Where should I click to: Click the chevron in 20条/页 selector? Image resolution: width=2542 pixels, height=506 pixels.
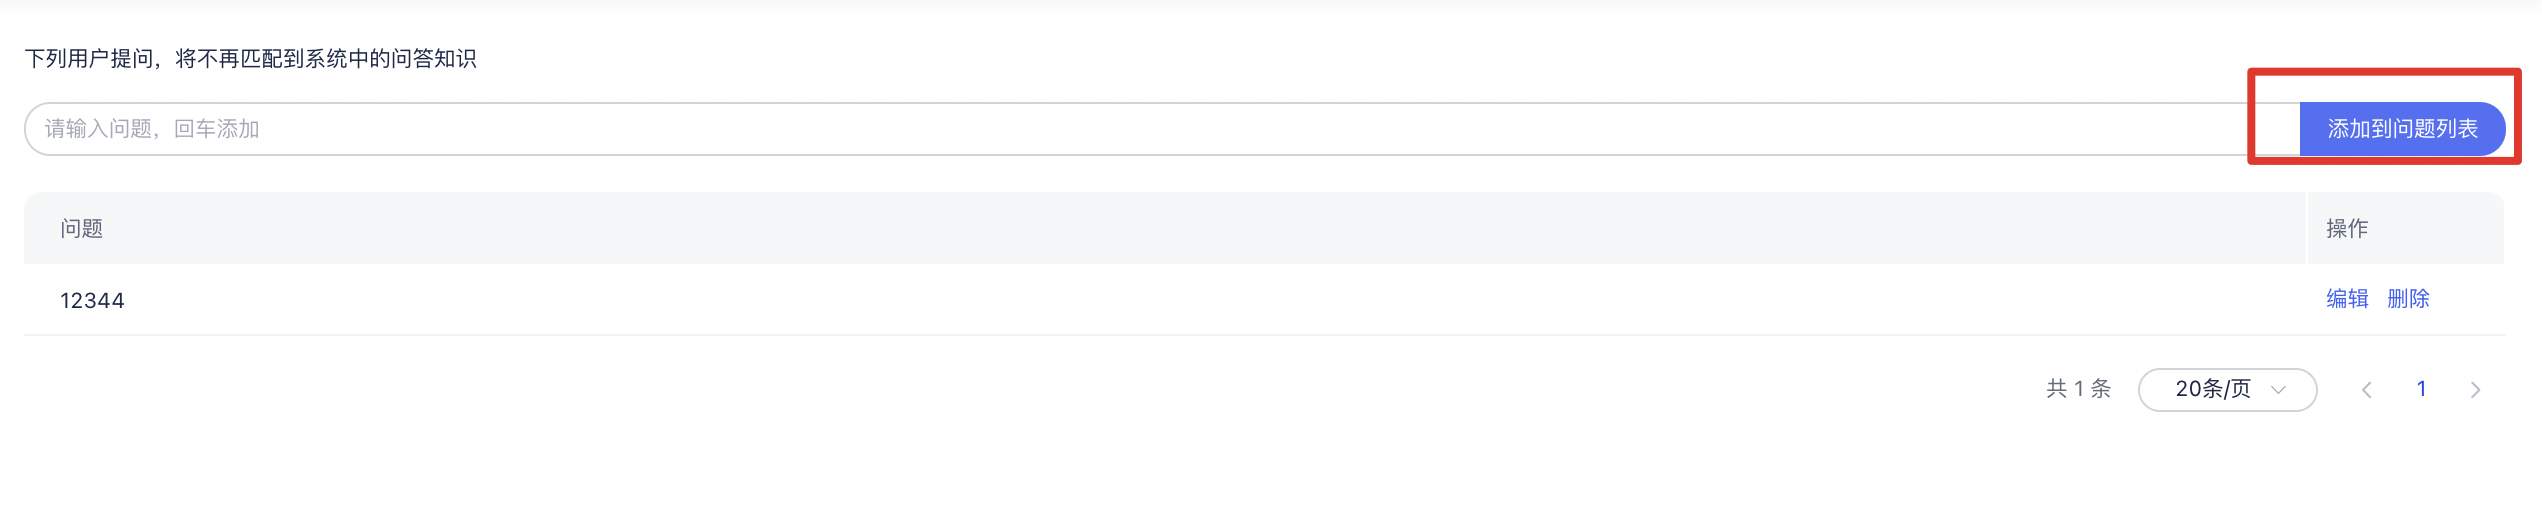click(x=2278, y=390)
